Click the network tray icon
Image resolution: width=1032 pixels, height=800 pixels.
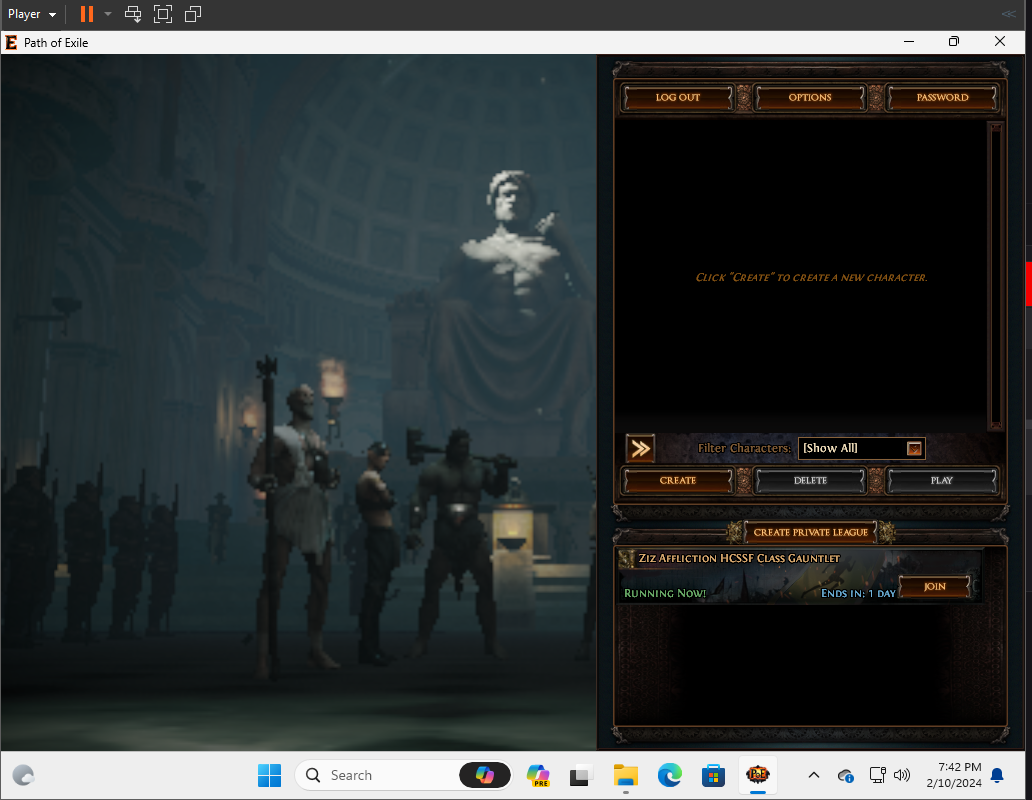tap(877, 775)
